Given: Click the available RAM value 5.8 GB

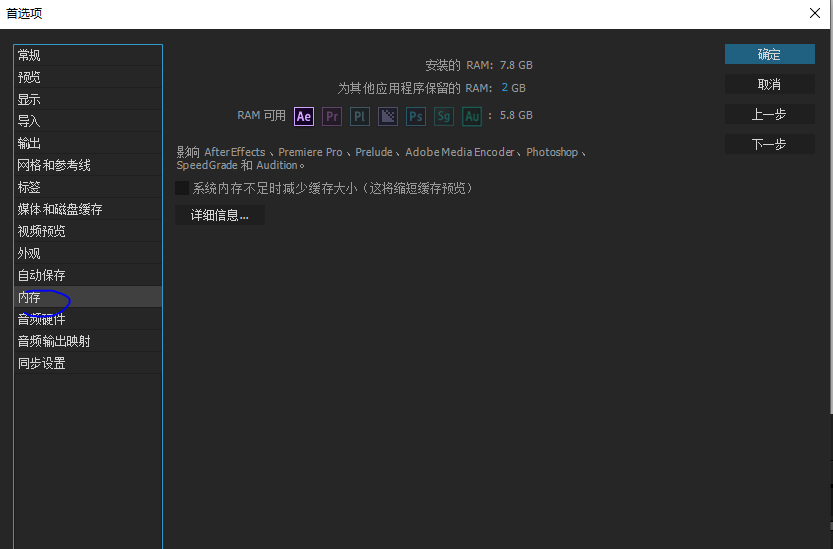Looking at the screenshot, I should click(516, 115).
